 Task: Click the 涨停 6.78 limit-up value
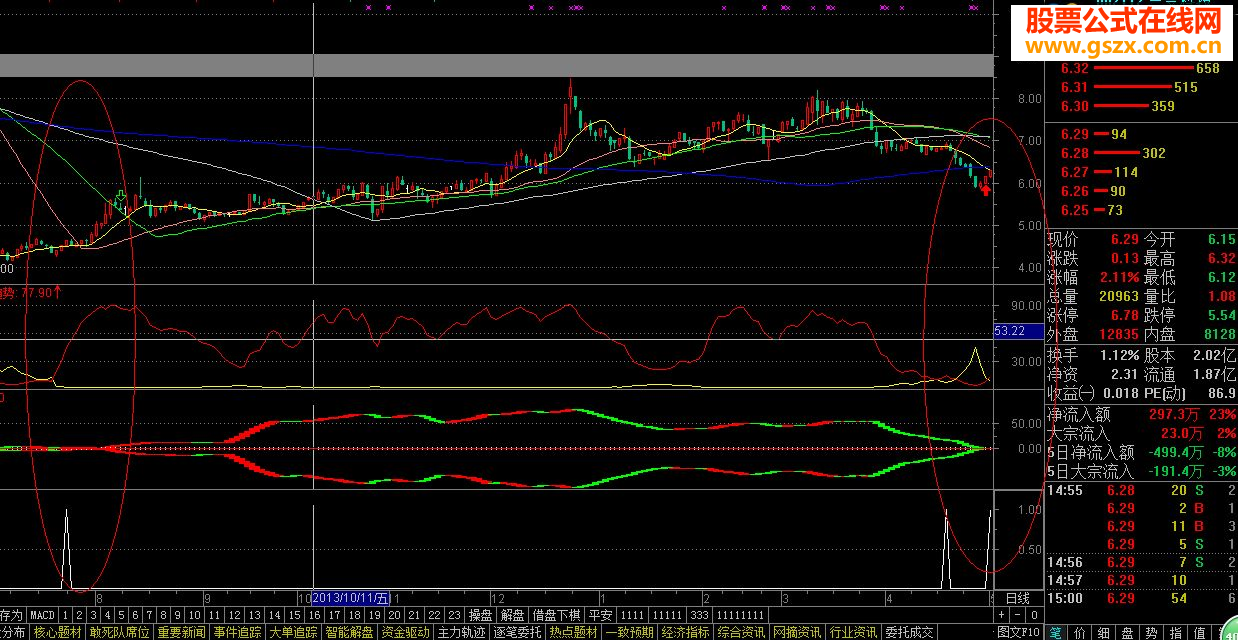[x=1124, y=316]
